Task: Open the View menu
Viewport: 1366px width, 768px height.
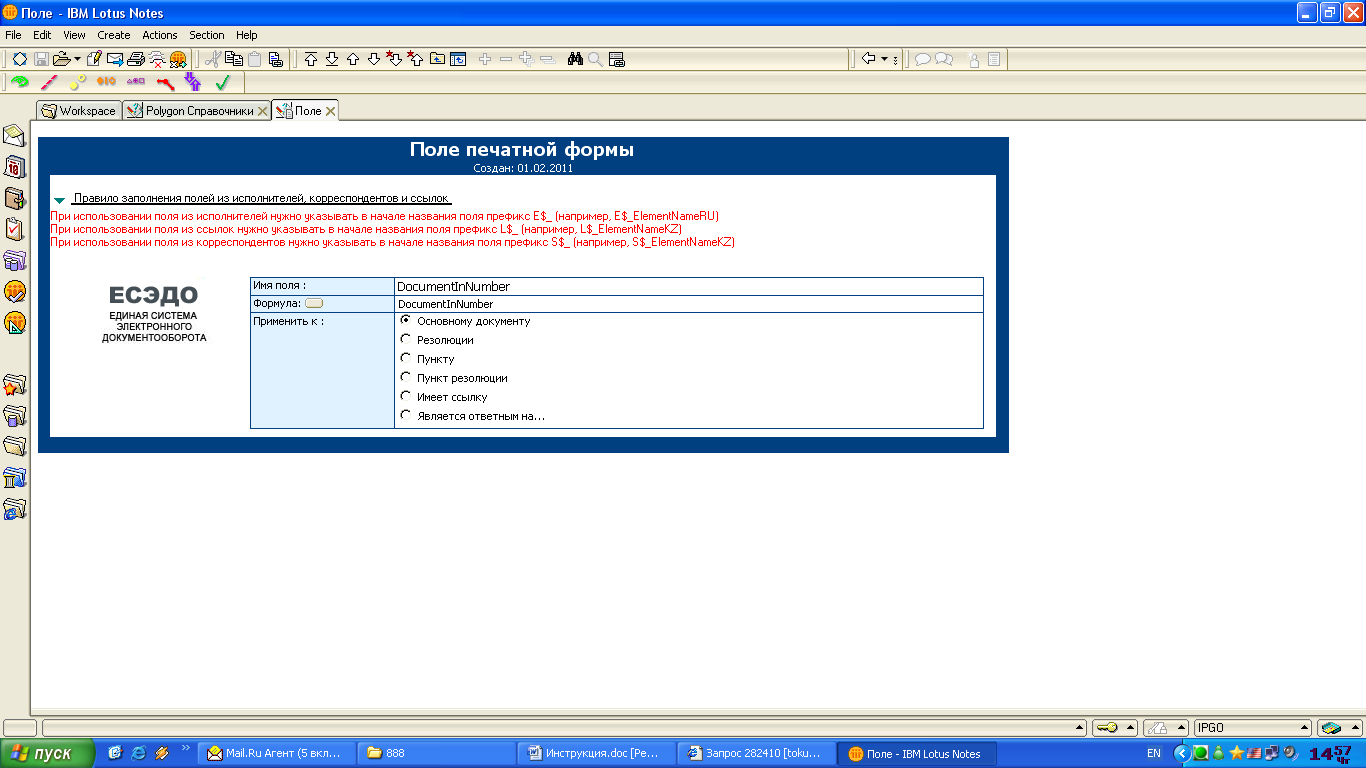Action: (x=75, y=35)
